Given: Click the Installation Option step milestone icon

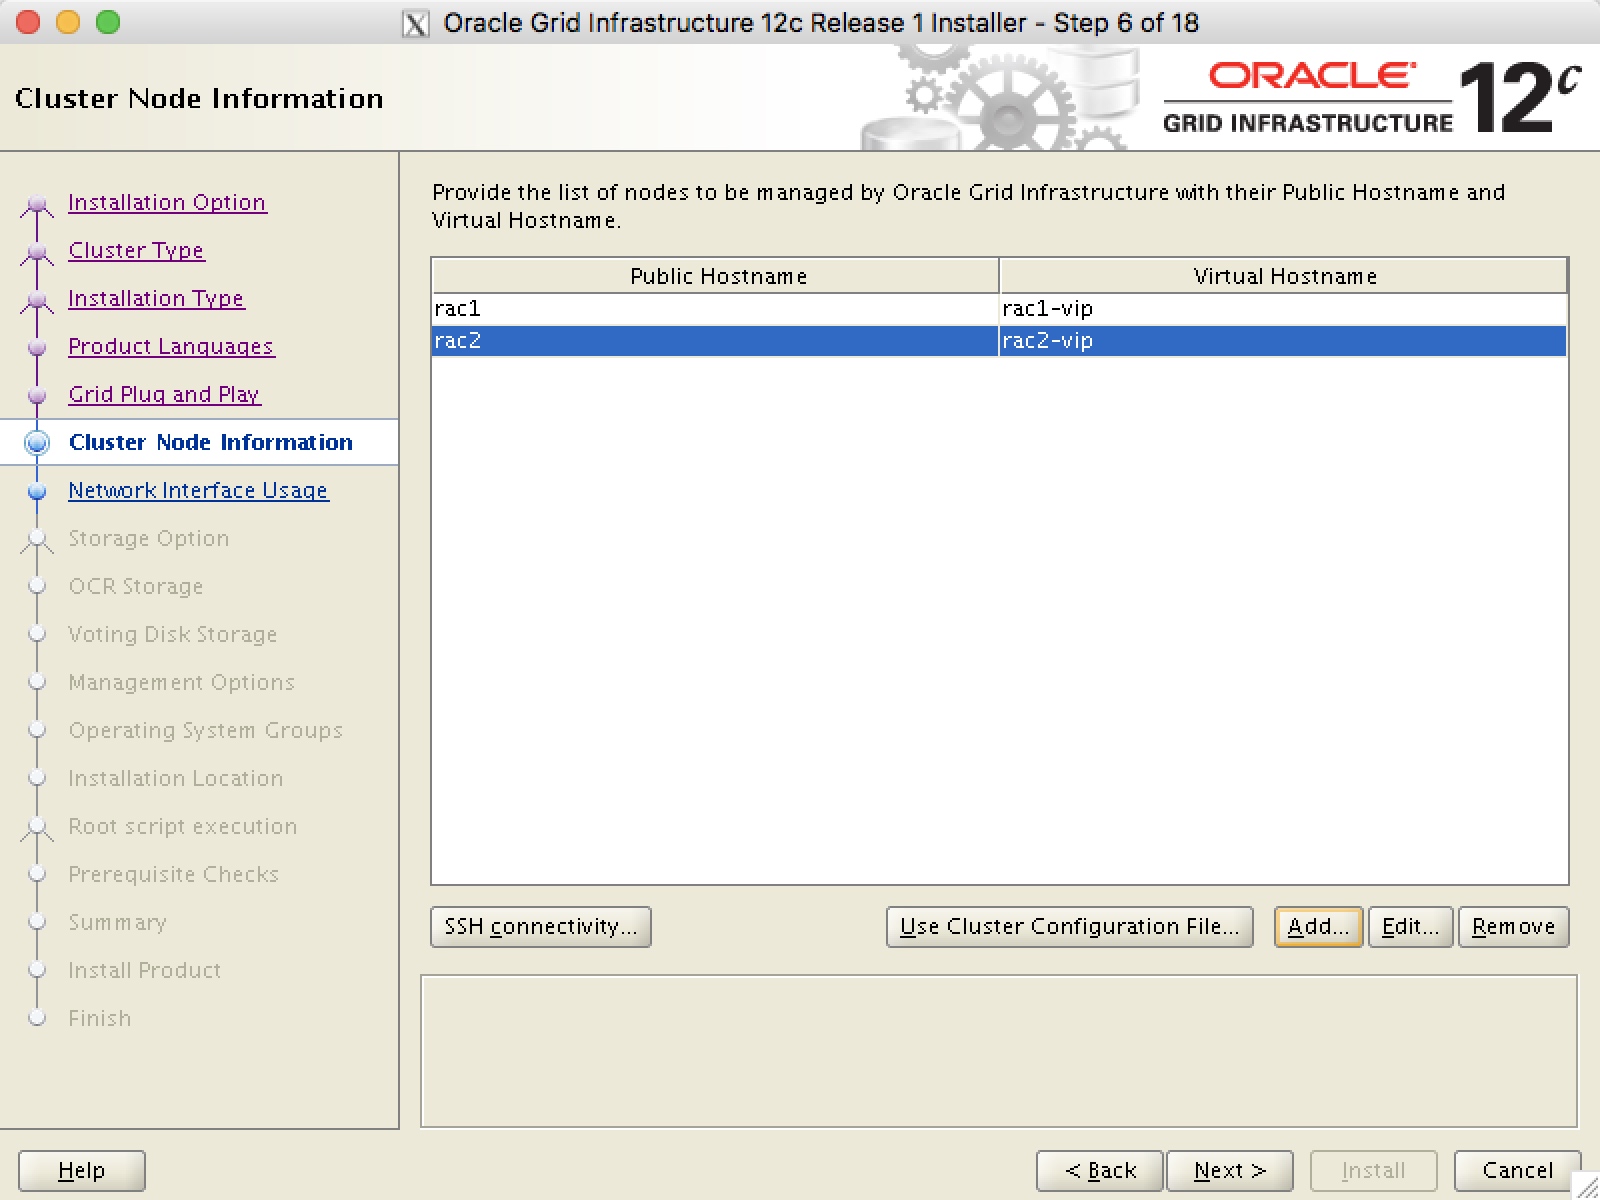Looking at the screenshot, I should coord(38,203).
